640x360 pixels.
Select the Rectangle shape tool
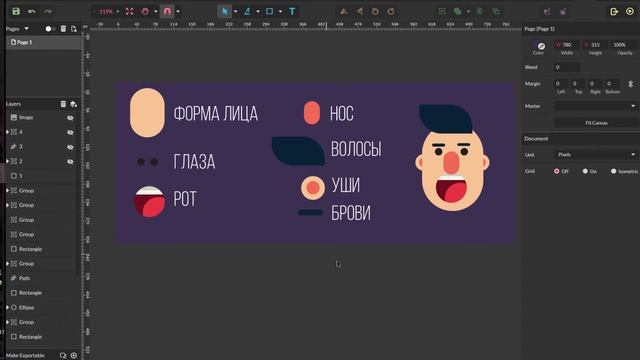[x=269, y=11]
